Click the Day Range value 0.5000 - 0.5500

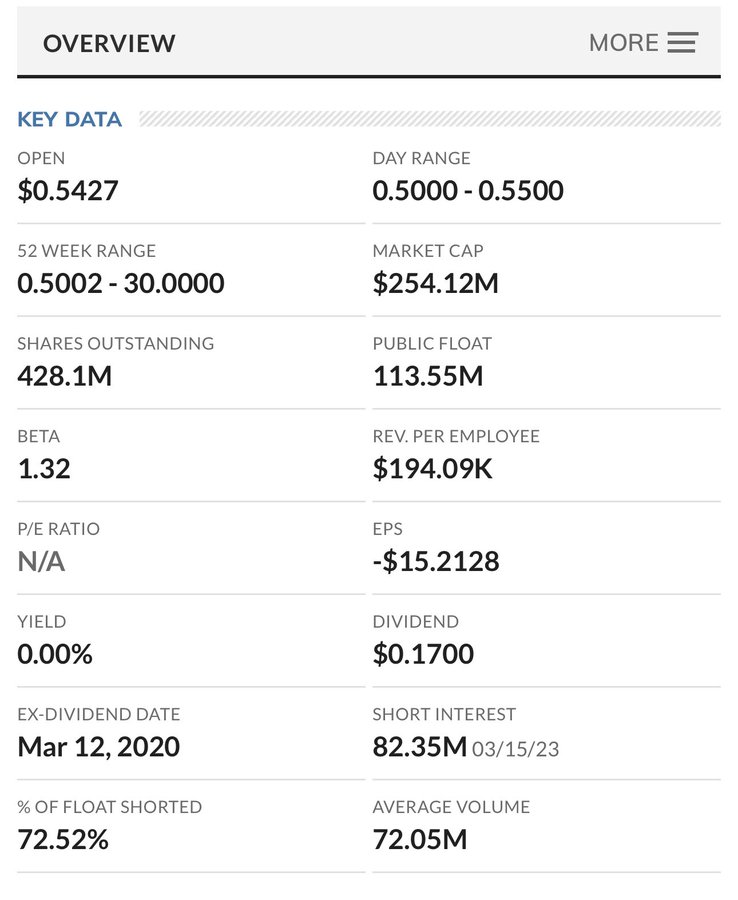(468, 190)
